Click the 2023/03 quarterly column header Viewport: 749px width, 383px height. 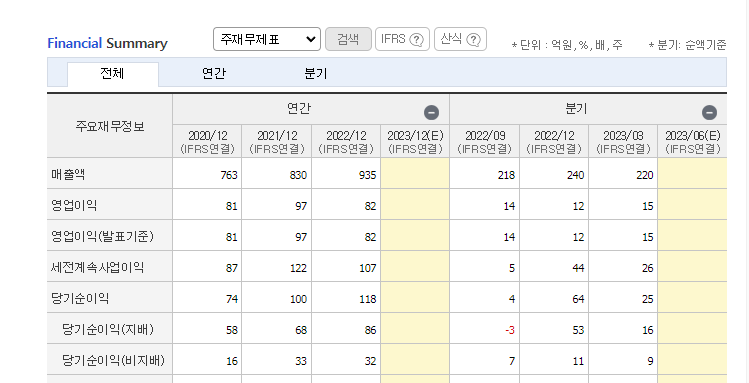(623, 142)
